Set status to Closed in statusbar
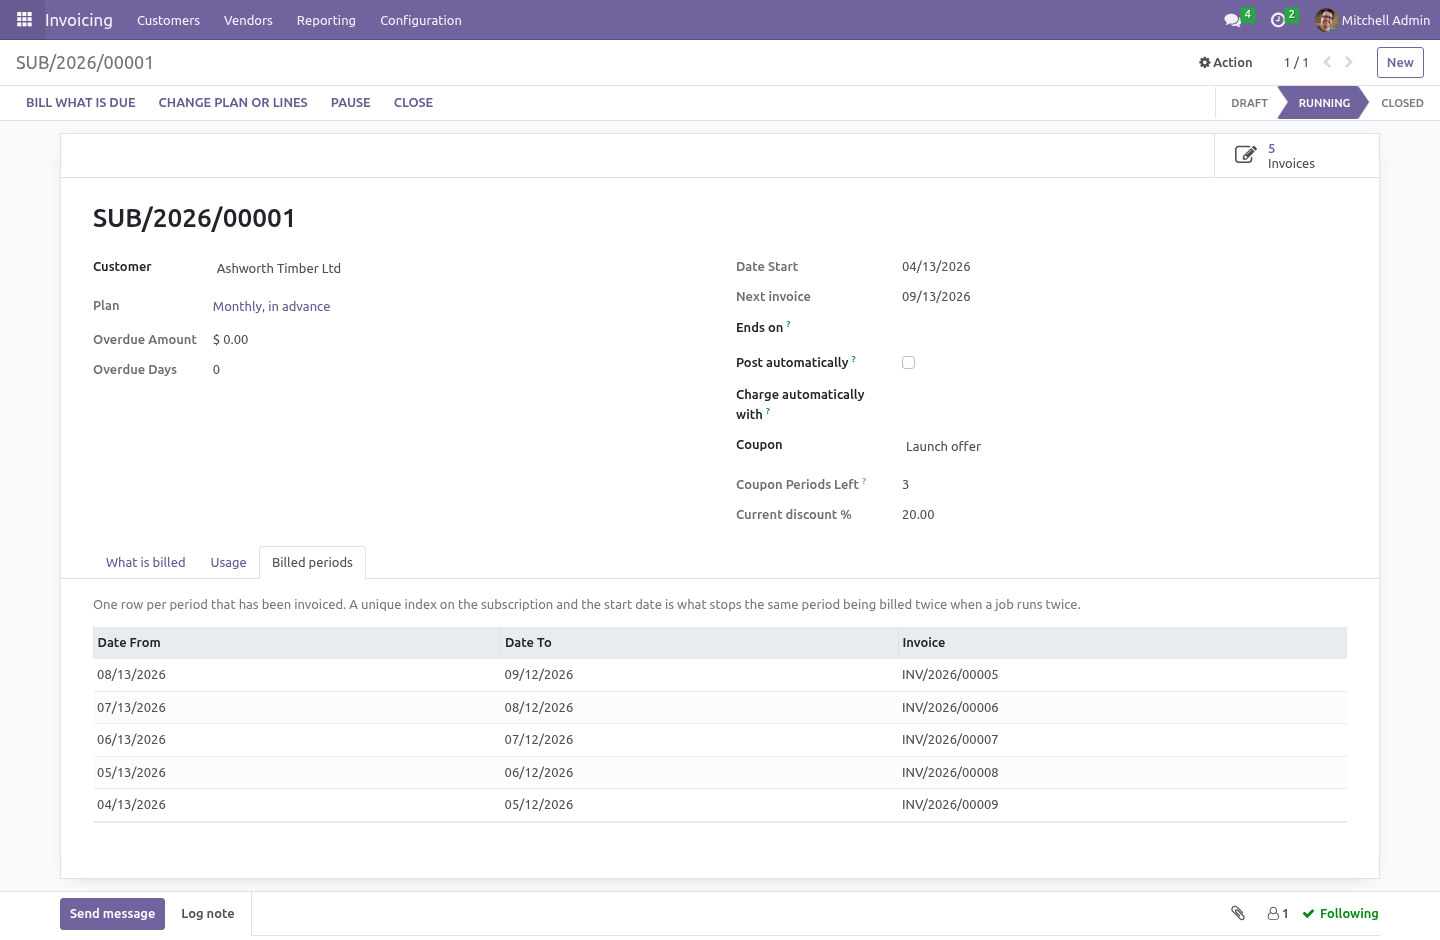This screenshot has height=940, width=1440. pos(1402,103)
